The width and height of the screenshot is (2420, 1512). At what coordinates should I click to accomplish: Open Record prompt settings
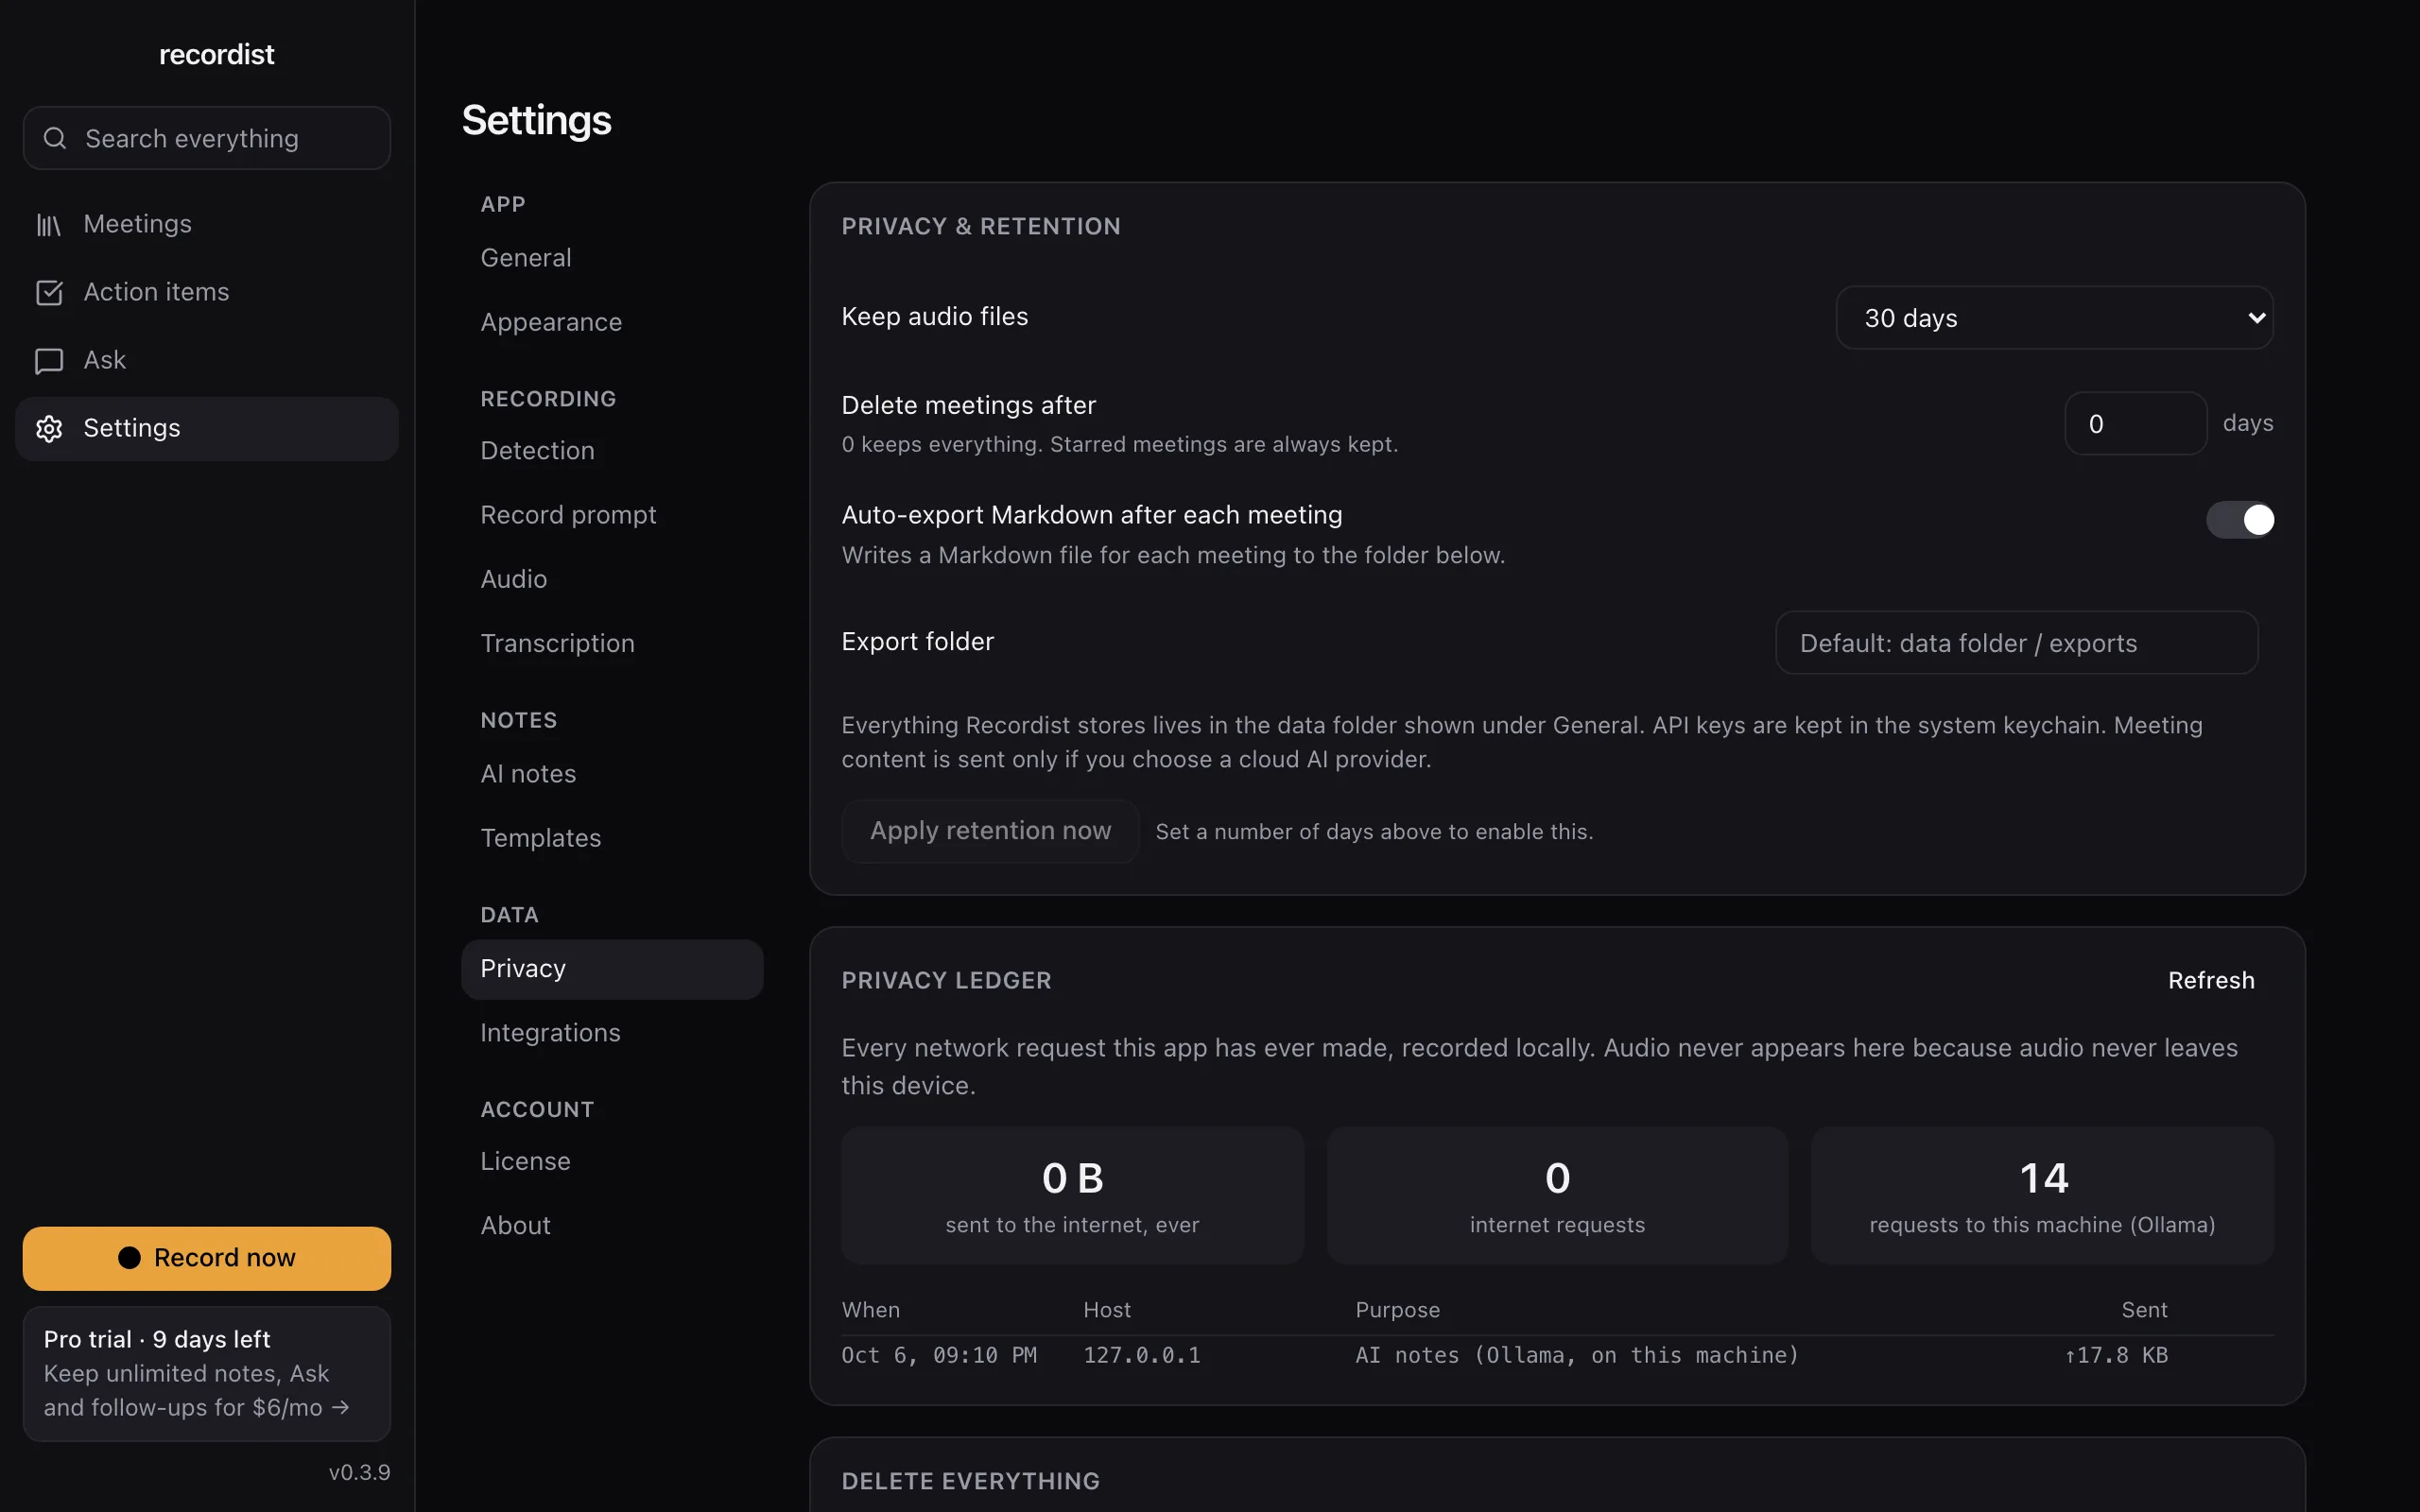tap(612, 515)
